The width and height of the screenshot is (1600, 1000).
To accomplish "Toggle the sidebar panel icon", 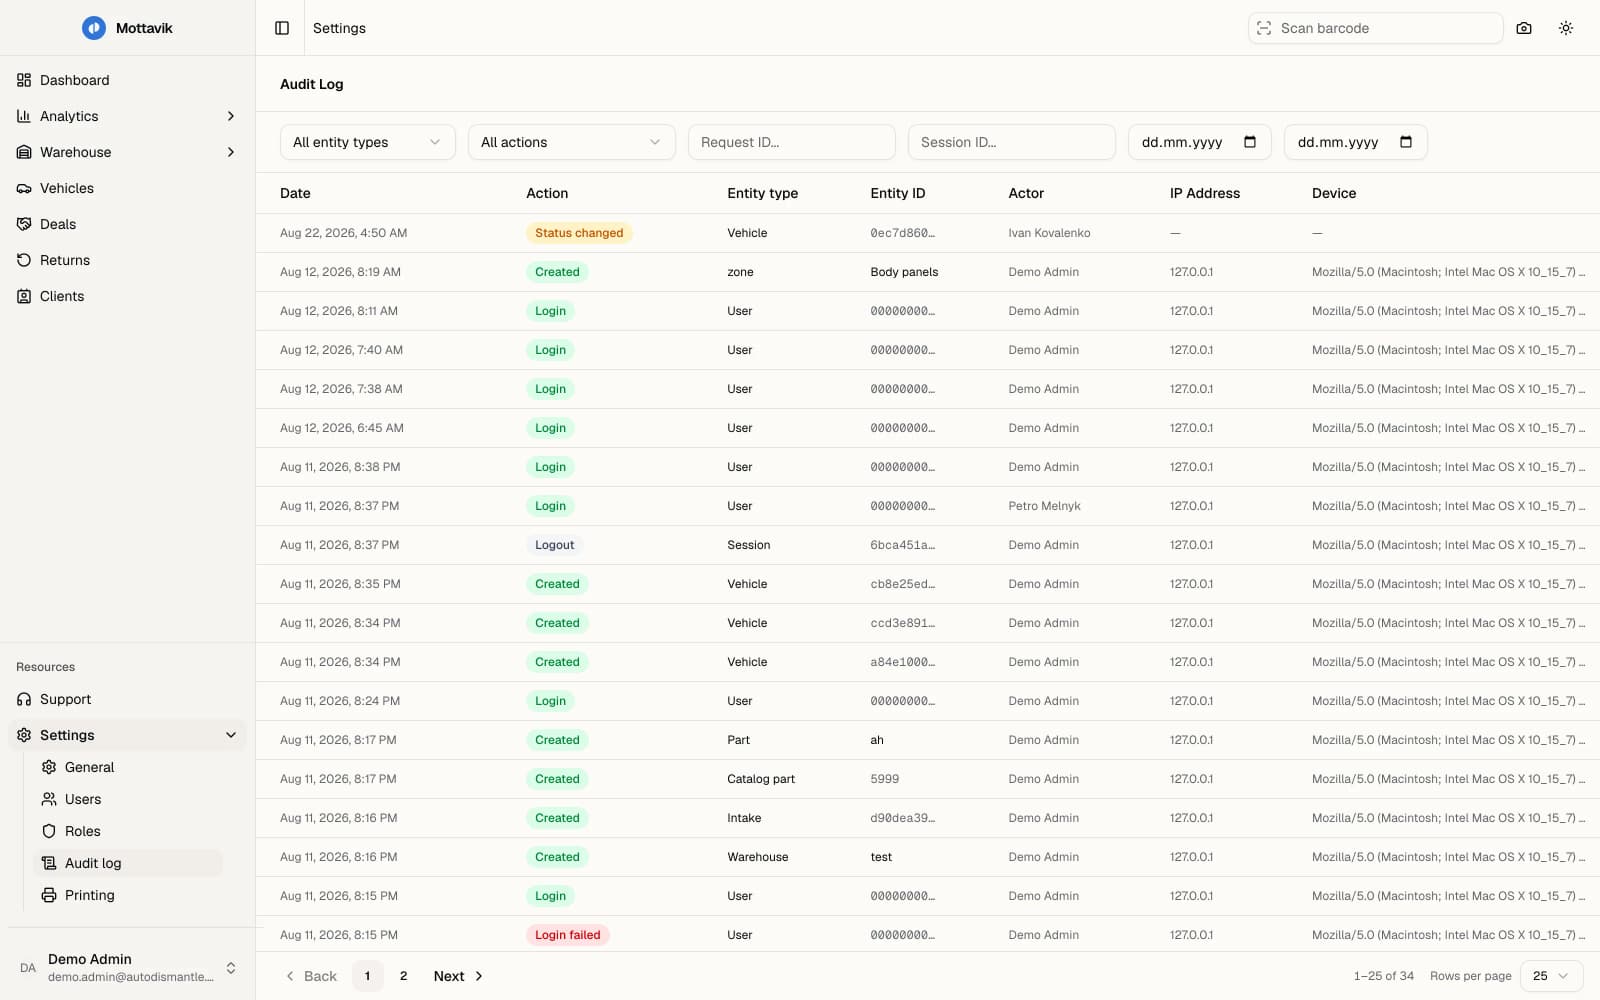I will tap(282, 28).
